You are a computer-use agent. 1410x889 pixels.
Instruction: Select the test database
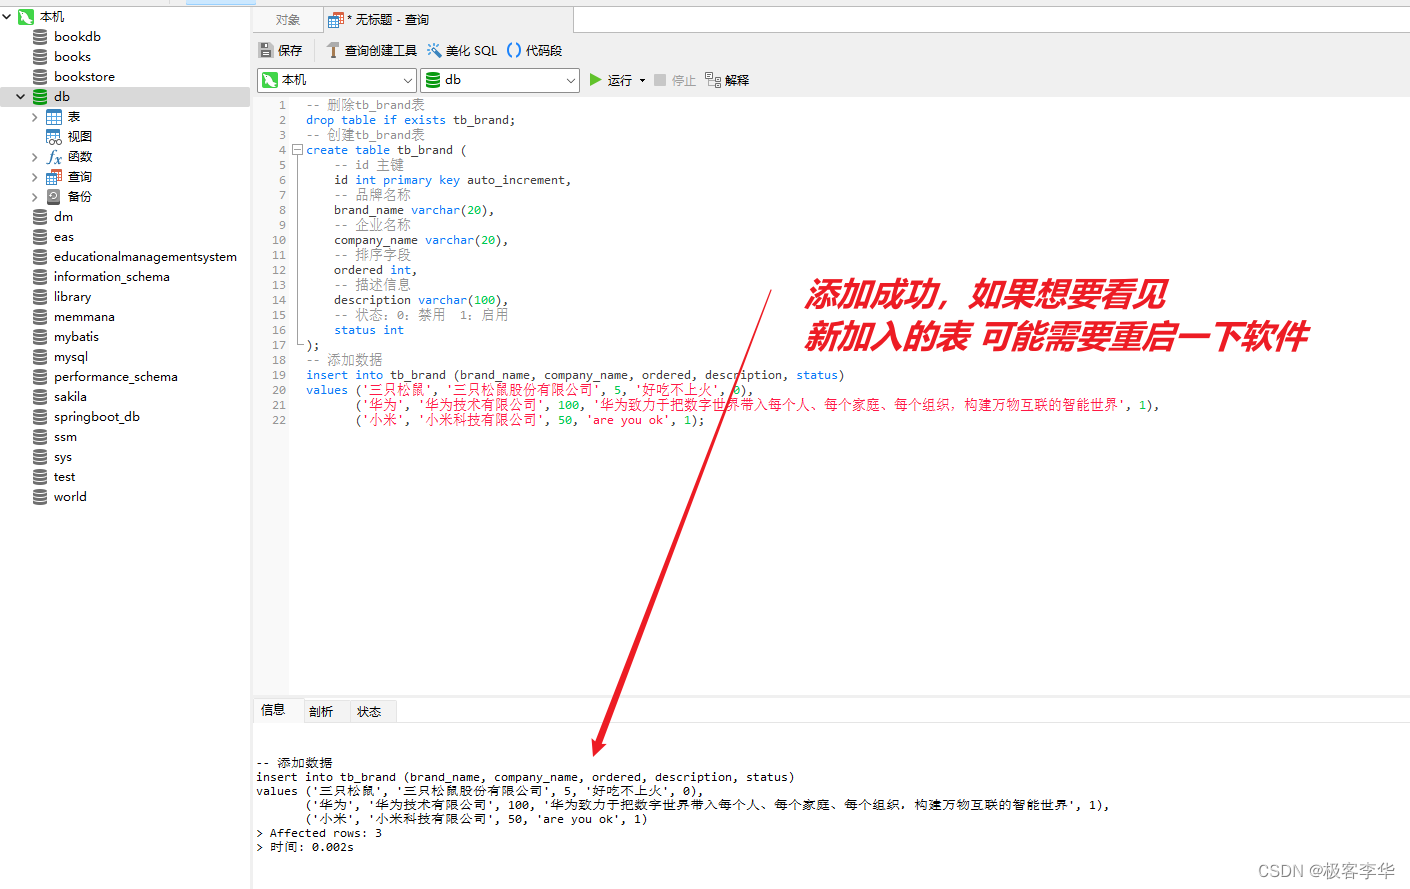pos(64,477)
